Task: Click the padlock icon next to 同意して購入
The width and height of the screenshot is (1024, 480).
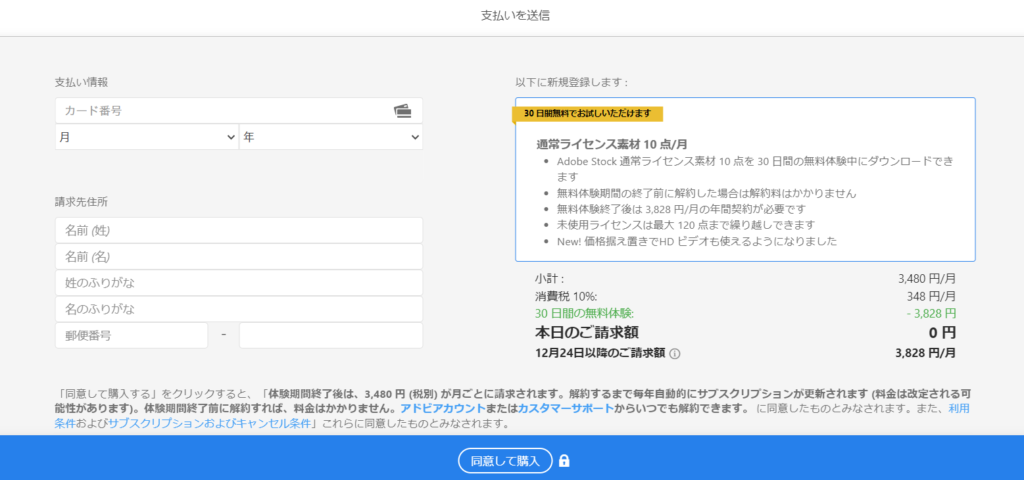Action: coord(564,461)
